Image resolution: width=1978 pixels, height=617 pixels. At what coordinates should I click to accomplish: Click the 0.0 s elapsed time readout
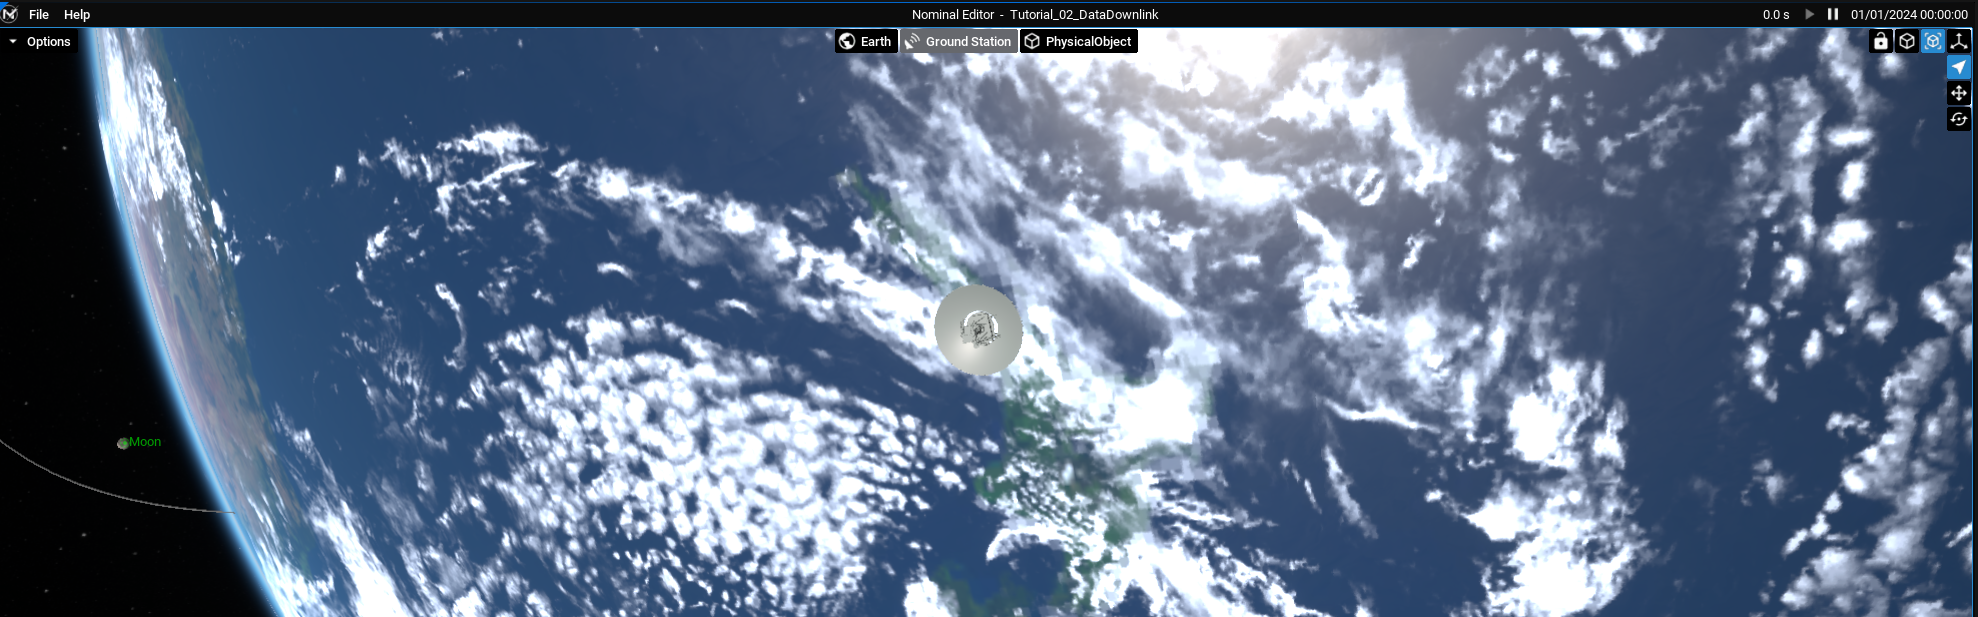(x=1776, y=14)
